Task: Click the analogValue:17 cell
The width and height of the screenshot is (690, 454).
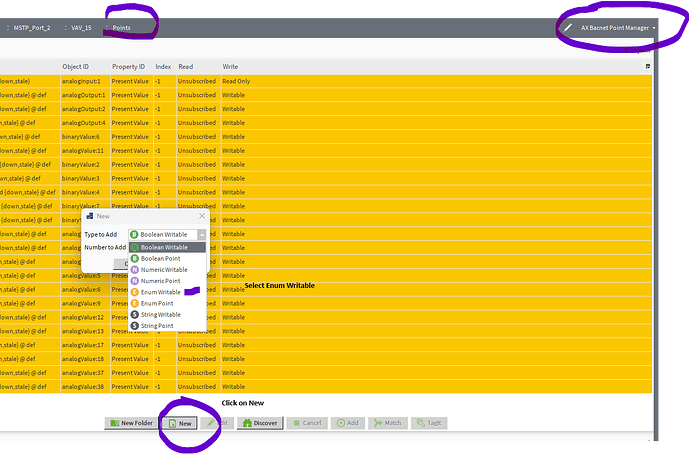Action: point(83,345)
